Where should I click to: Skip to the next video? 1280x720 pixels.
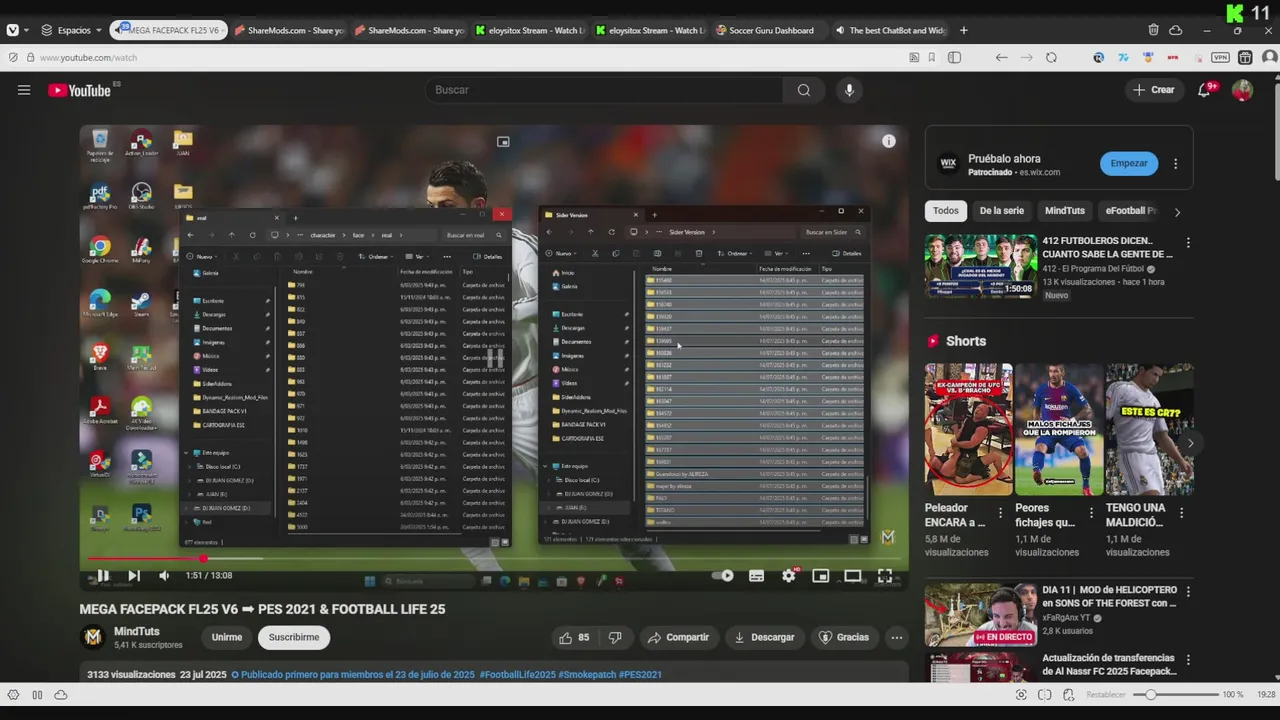(134, 575)
